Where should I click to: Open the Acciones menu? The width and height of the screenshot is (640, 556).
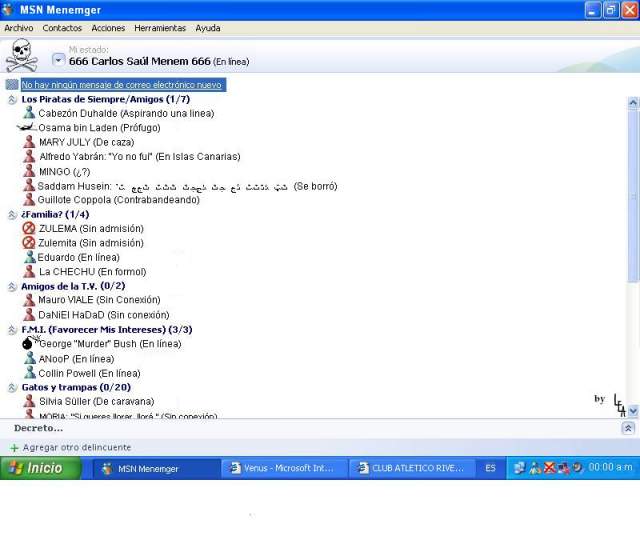point(108,28)
